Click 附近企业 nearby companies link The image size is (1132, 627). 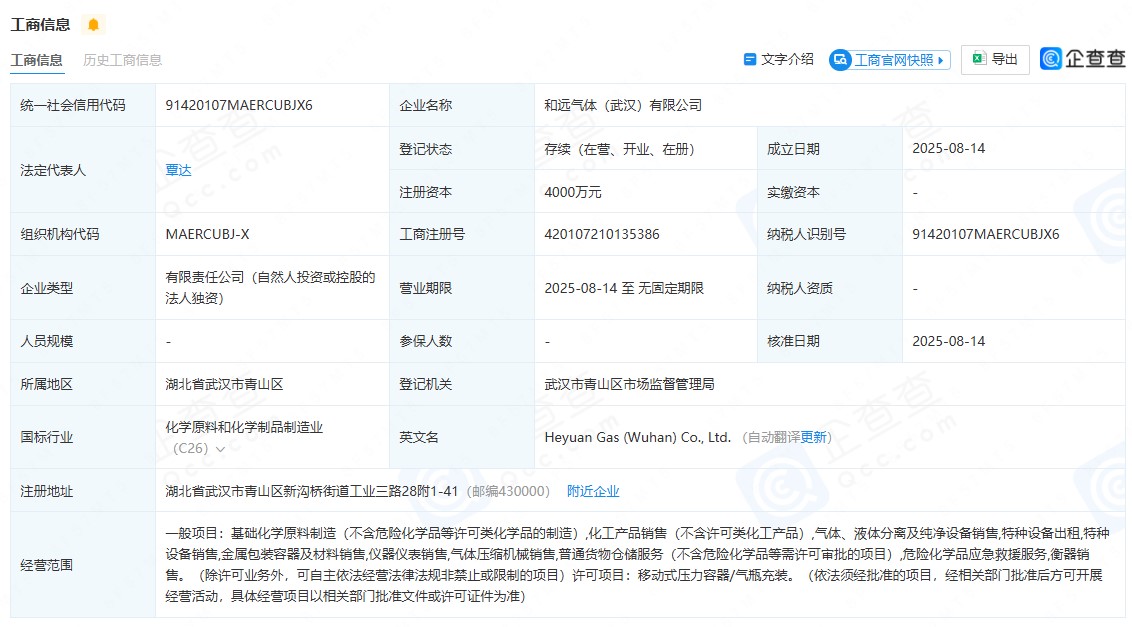(593, 491)
